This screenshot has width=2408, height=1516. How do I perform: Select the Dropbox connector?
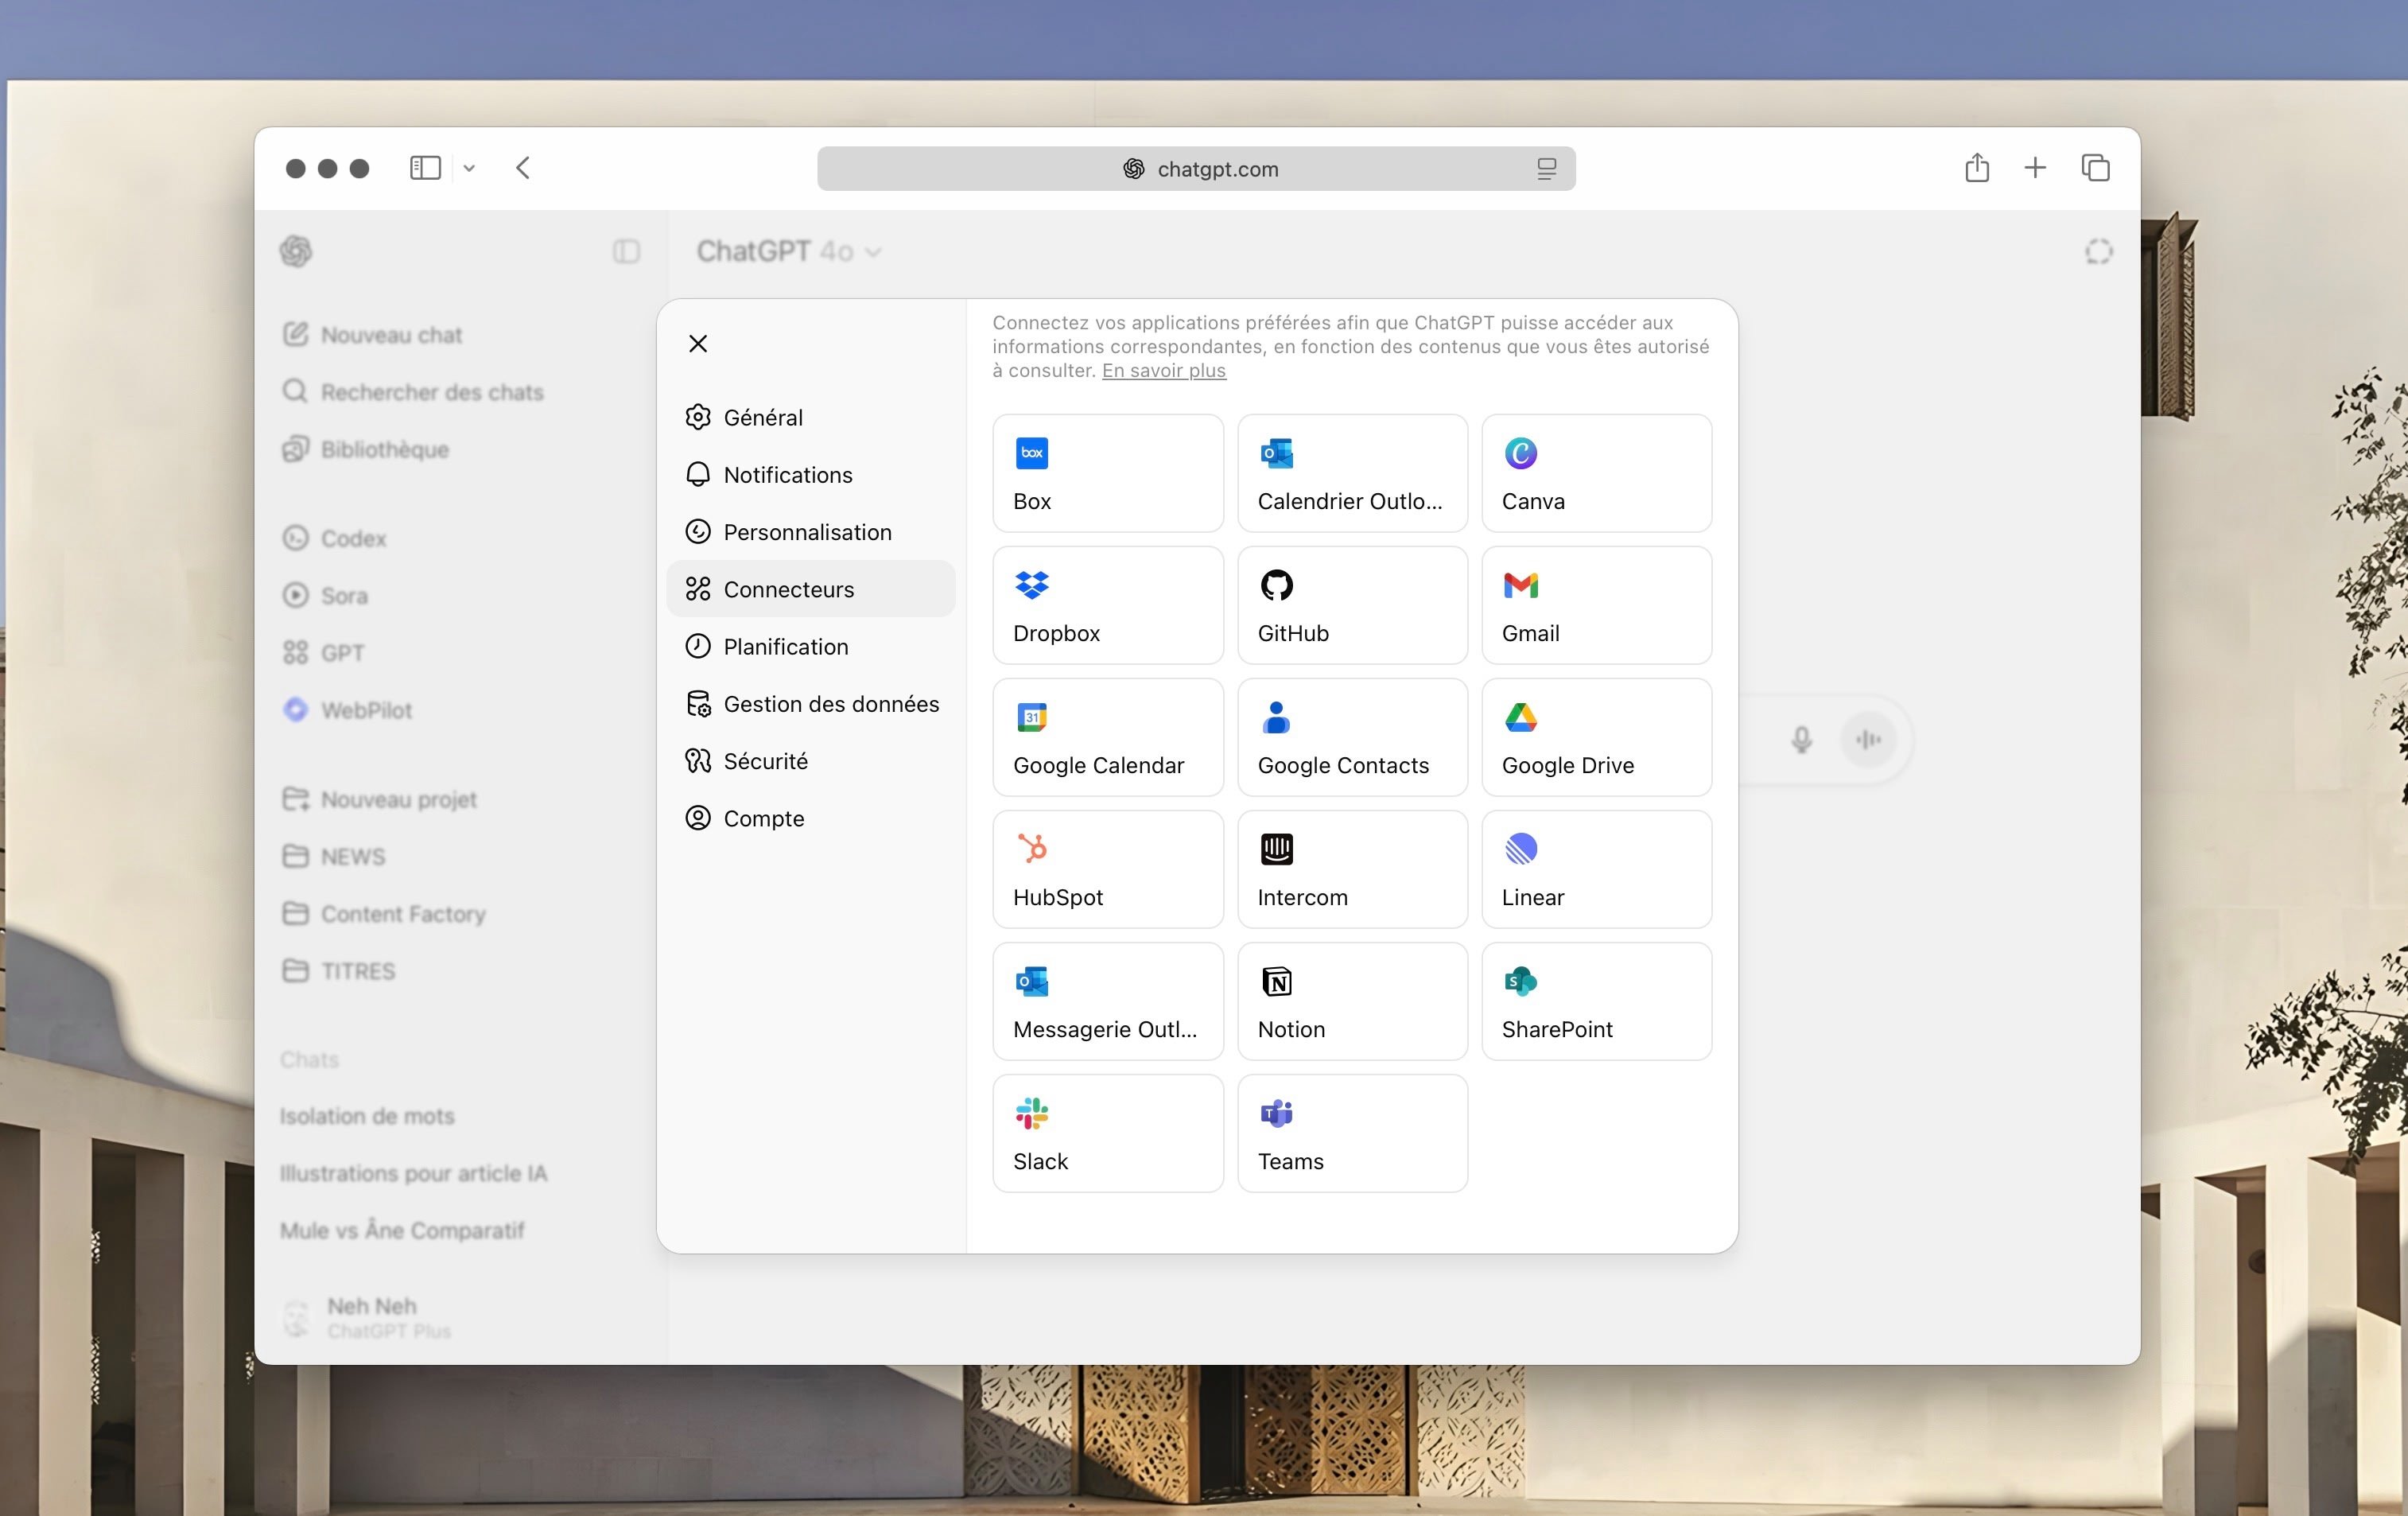click(x=1107, y=605)
